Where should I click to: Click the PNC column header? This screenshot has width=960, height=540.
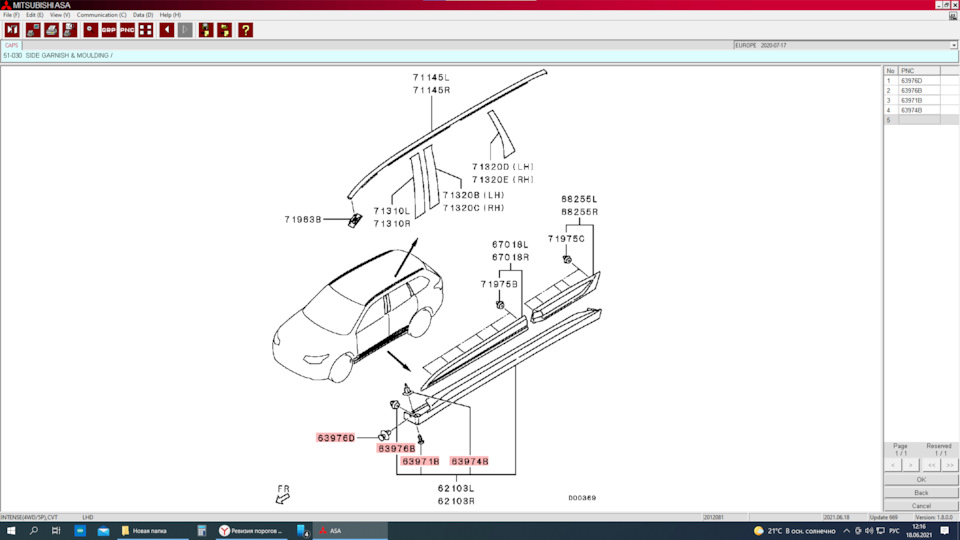pos(918,71)
